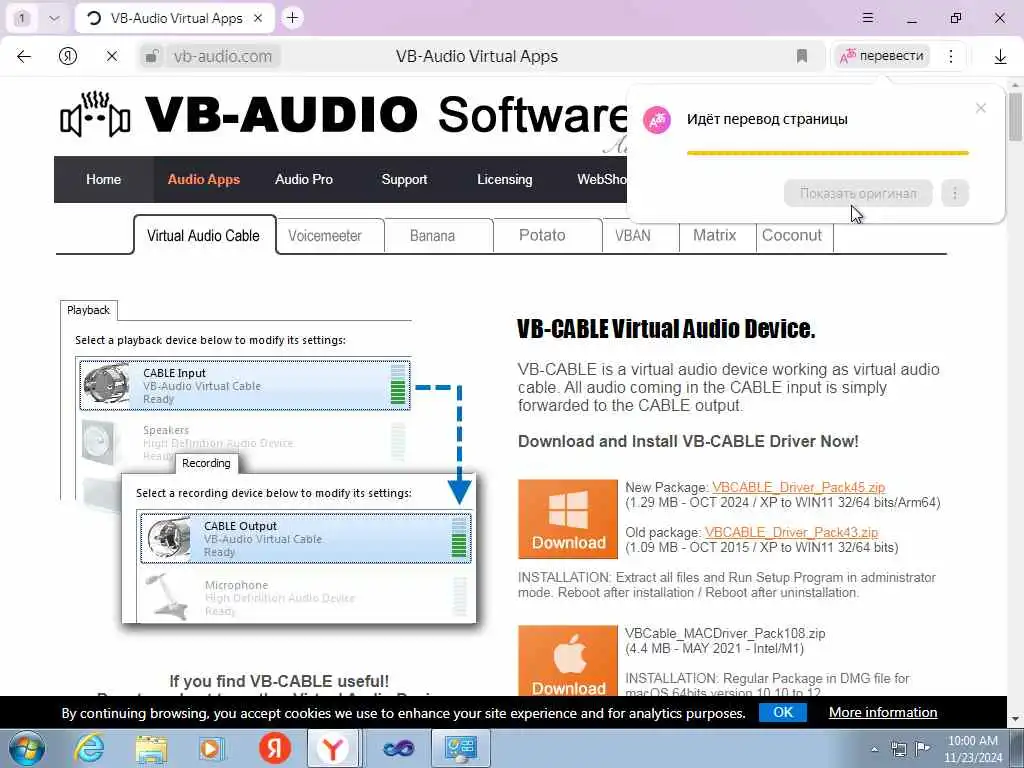Close the translation popup
Screen dimensions: 1024x768
click(x=980, y=108)
